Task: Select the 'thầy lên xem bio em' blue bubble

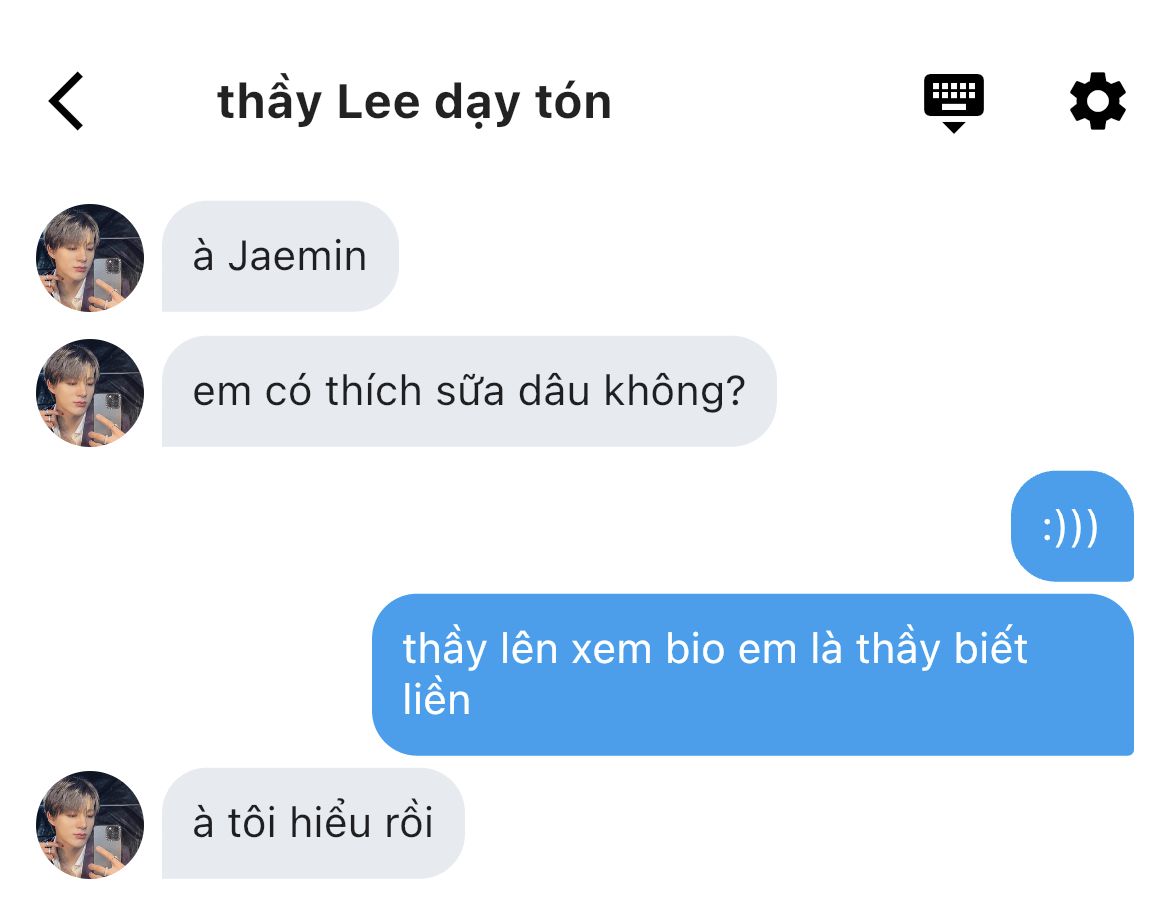Action: click(x=753, y=675)
